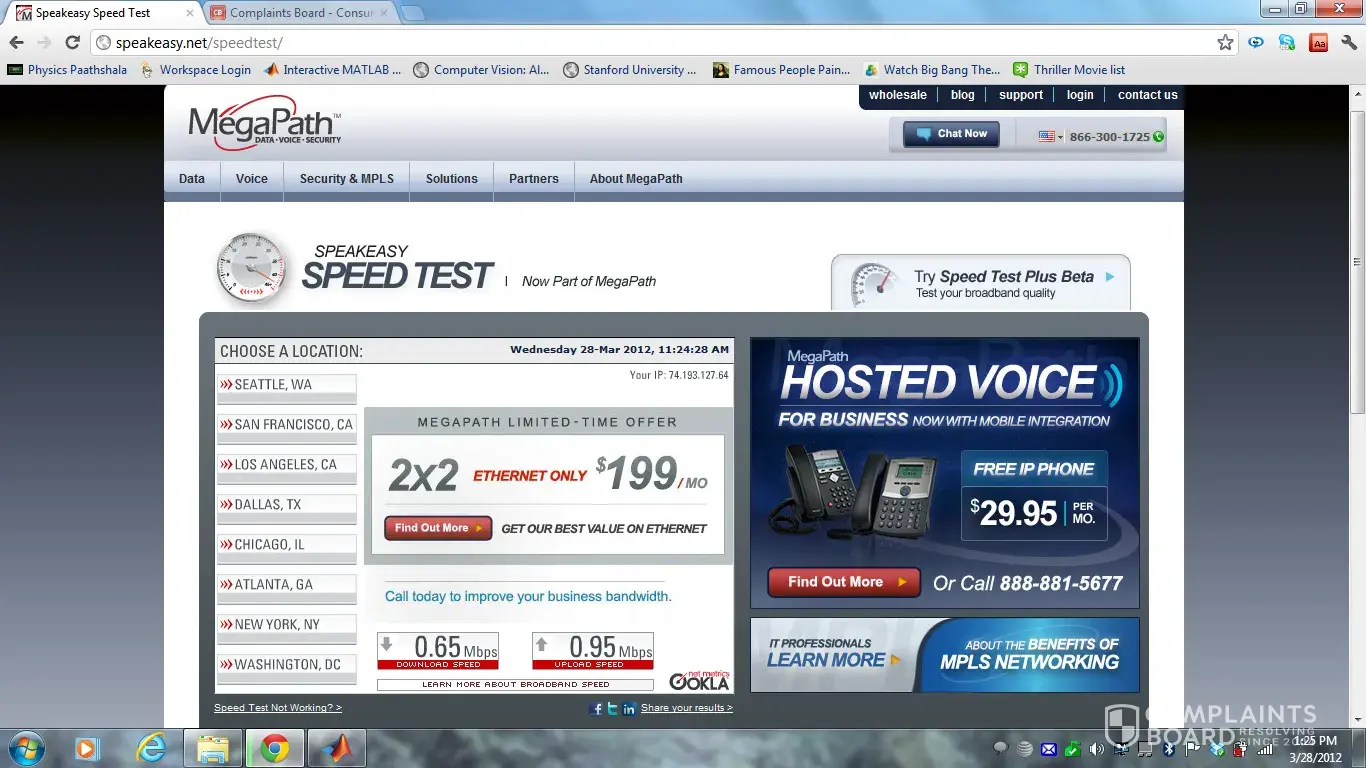Open the MPLS Networking Learn More banner
The image size is (1366, 768).
tap(945, 655)
